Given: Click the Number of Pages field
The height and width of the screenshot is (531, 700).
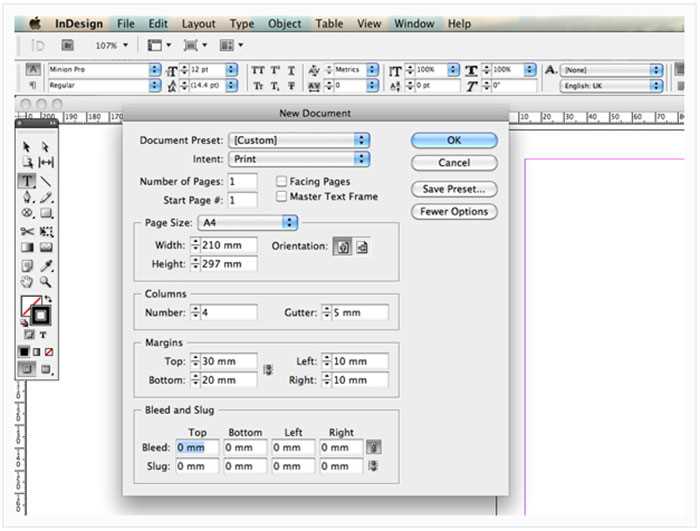Looking at the screenshot, I should click(242, 181).
